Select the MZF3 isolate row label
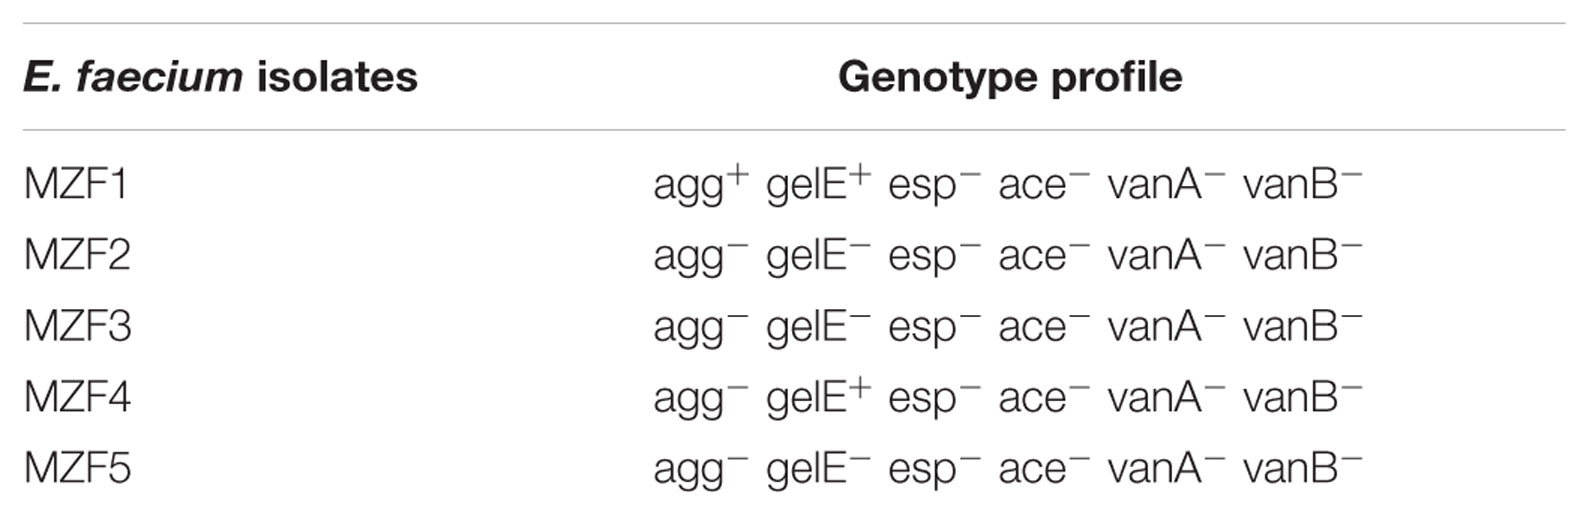Image resolution: width=1589 pixels, height=515 pixels. 77,327
